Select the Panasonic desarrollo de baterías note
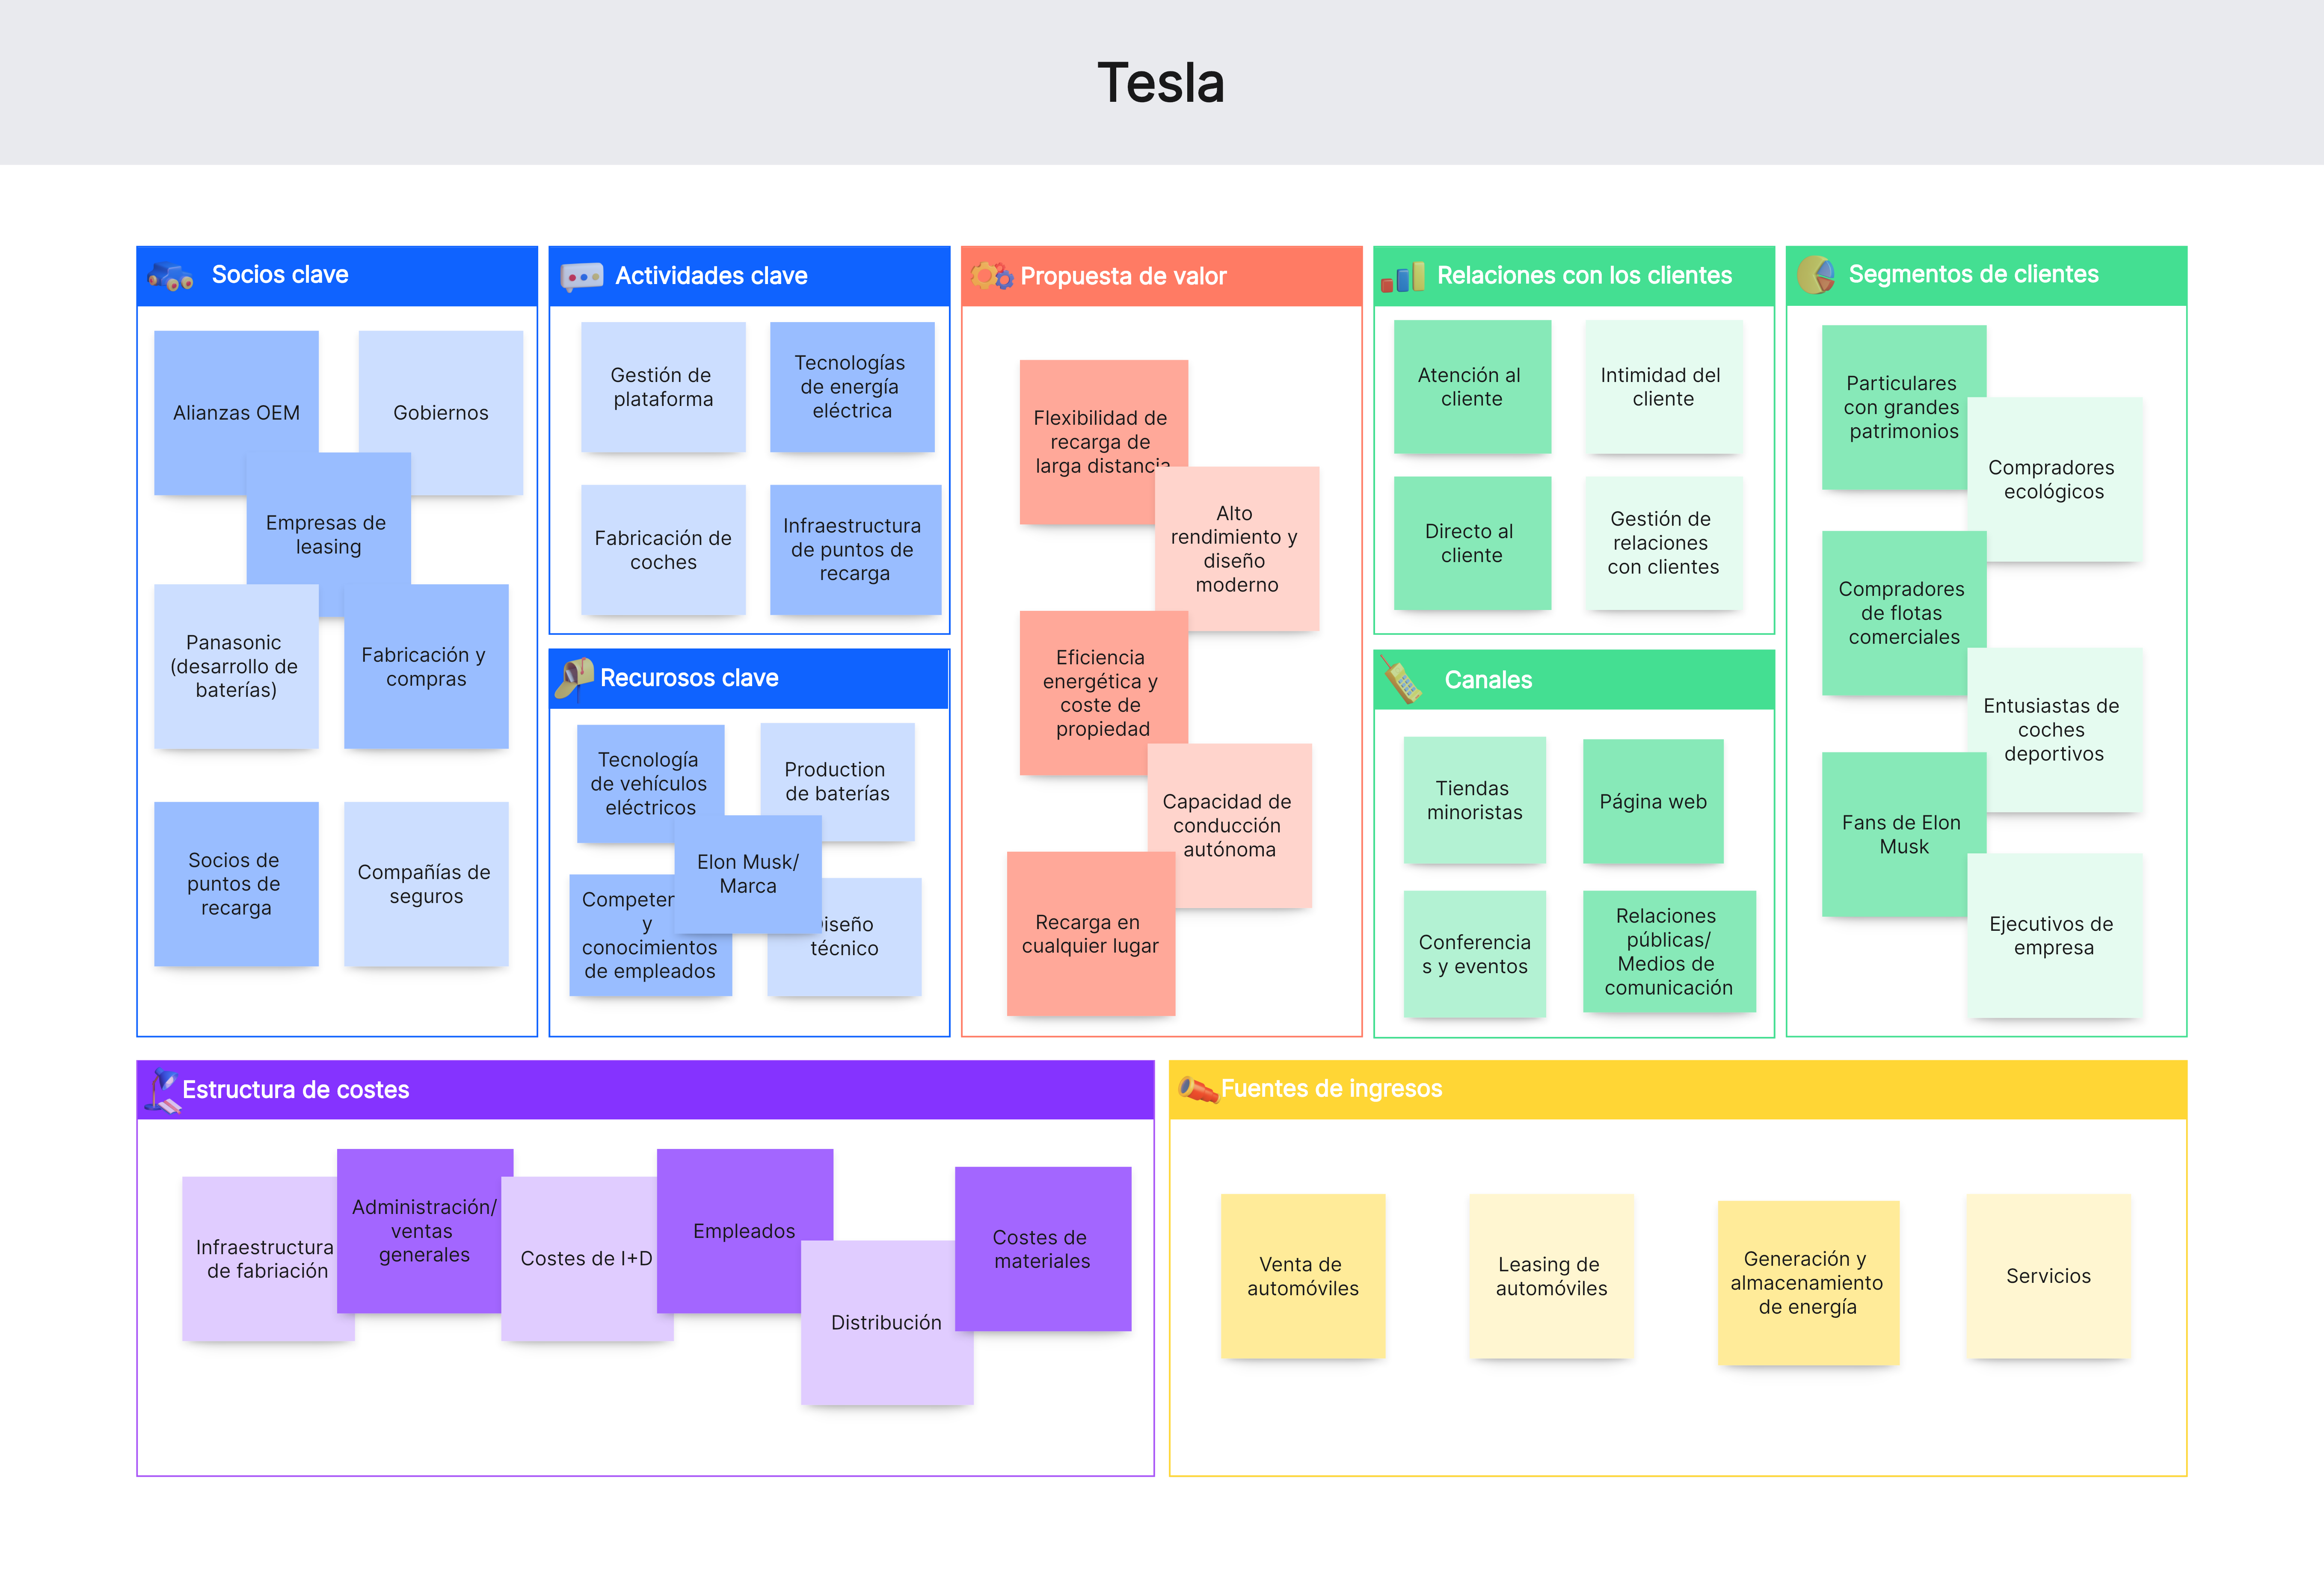This screenshot has width=2324, height=1575. [x=236, y=667]
